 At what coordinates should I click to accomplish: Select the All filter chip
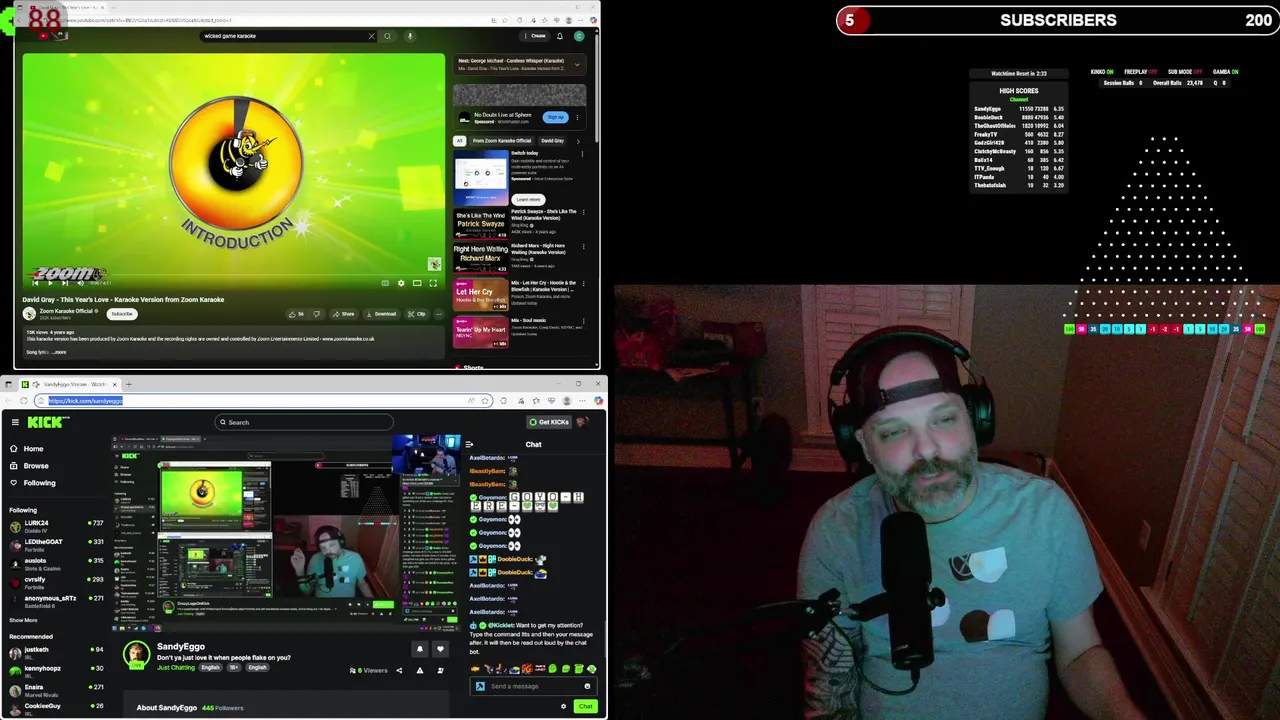point(460,141)
